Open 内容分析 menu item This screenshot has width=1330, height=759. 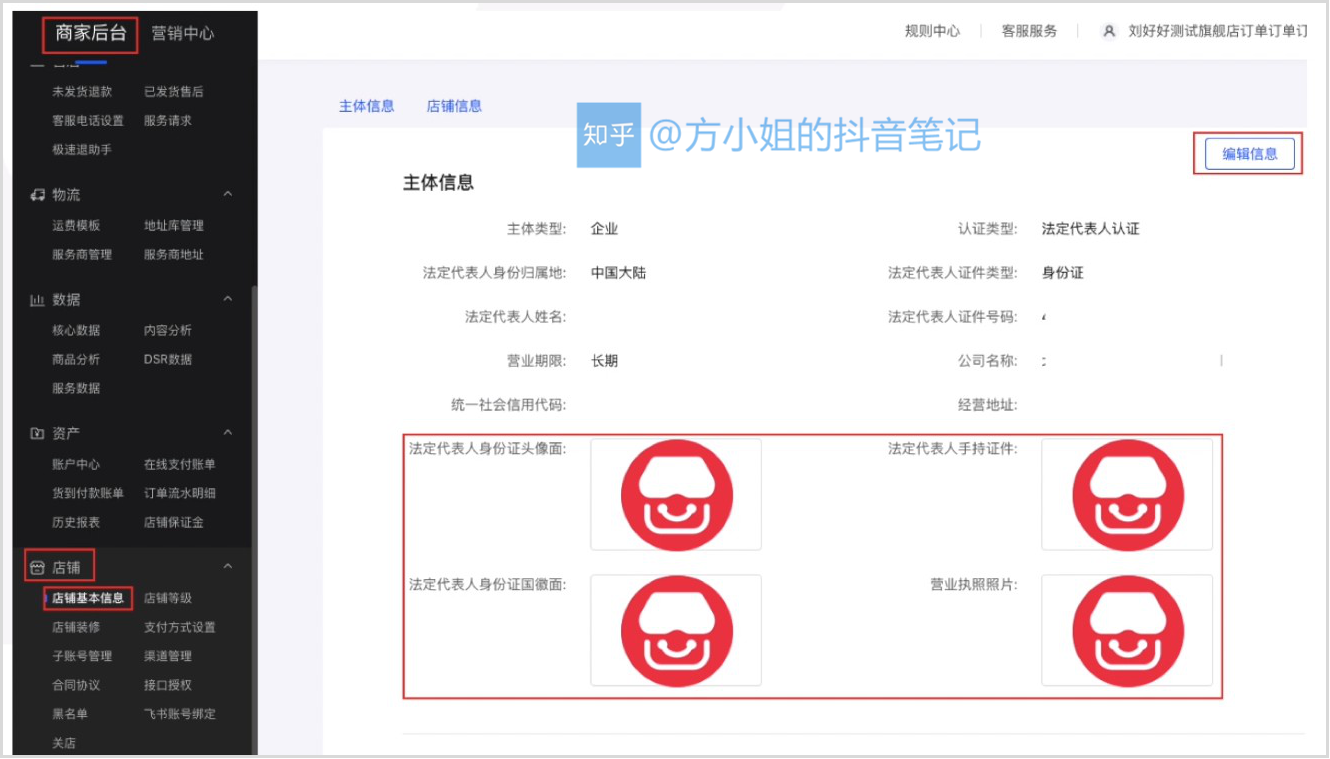168,331
